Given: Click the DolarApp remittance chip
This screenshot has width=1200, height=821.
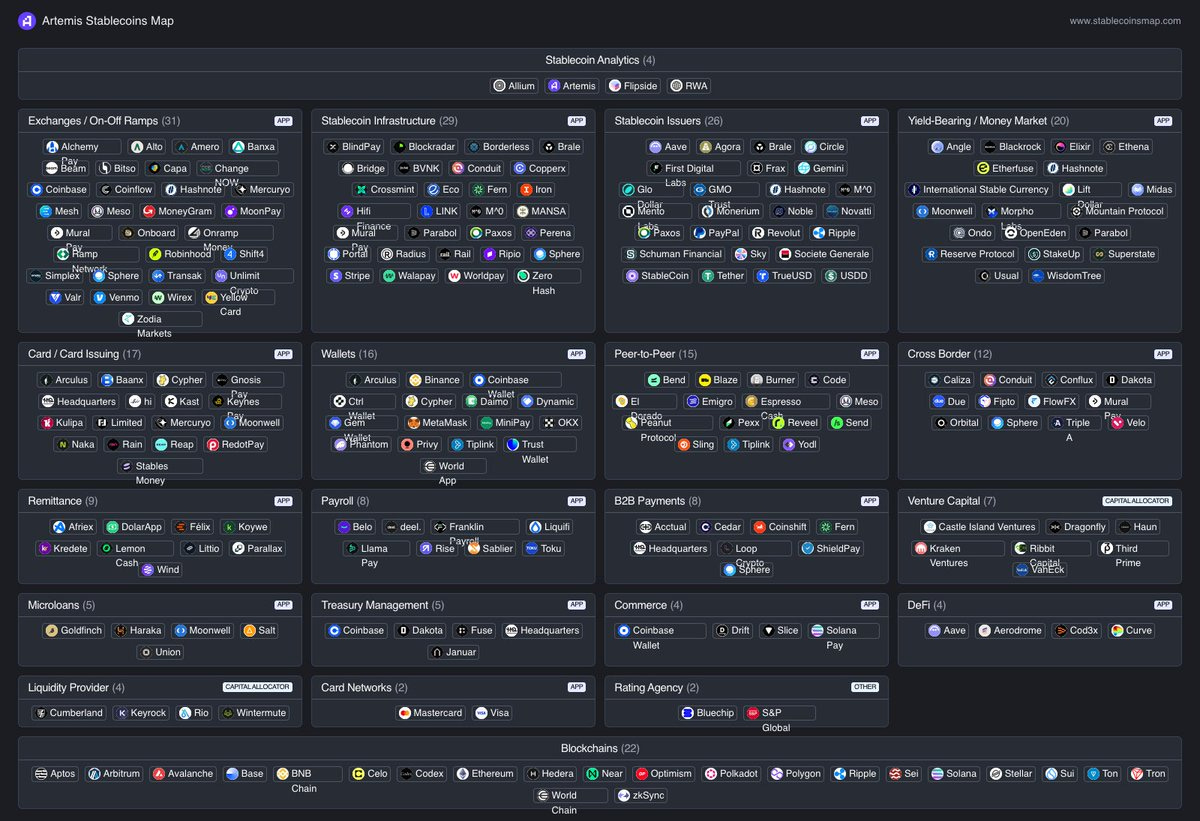Looking at the screenshot, I should (135, 527).
